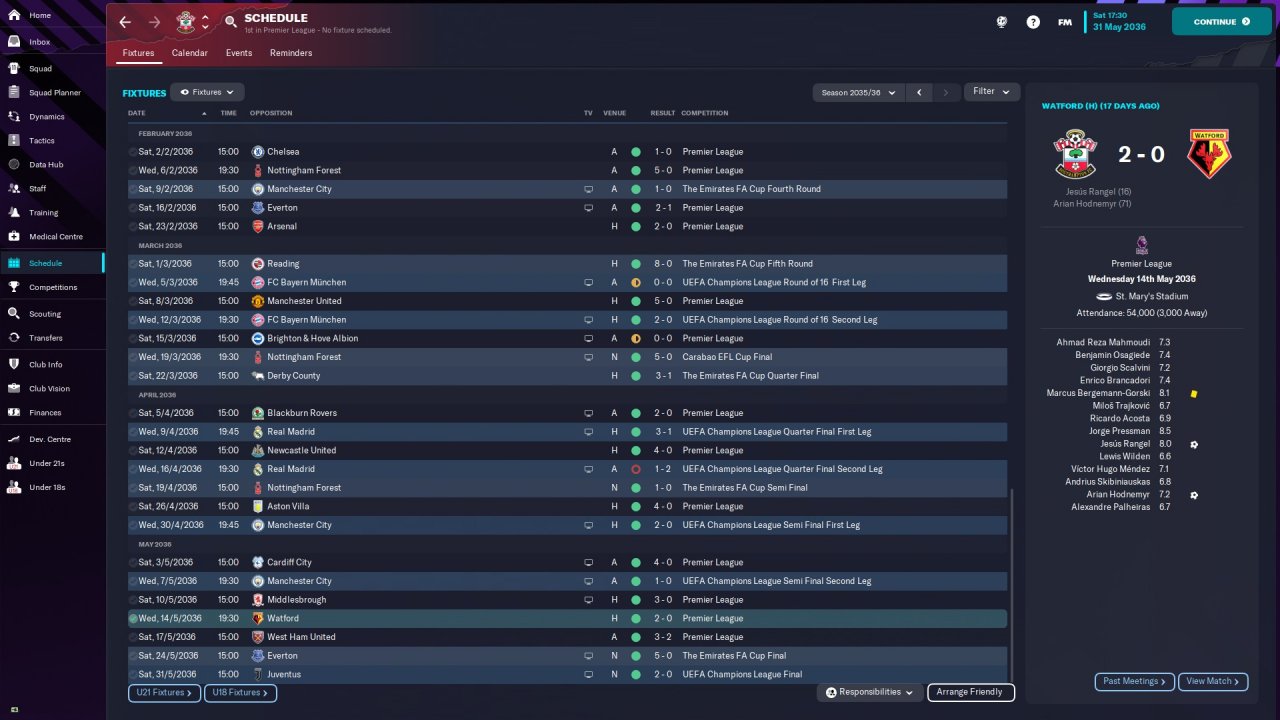The height and width of the screenshot is (720, 1280).
Task: Click the Past Meetings button
Action: coord(1135,681)
